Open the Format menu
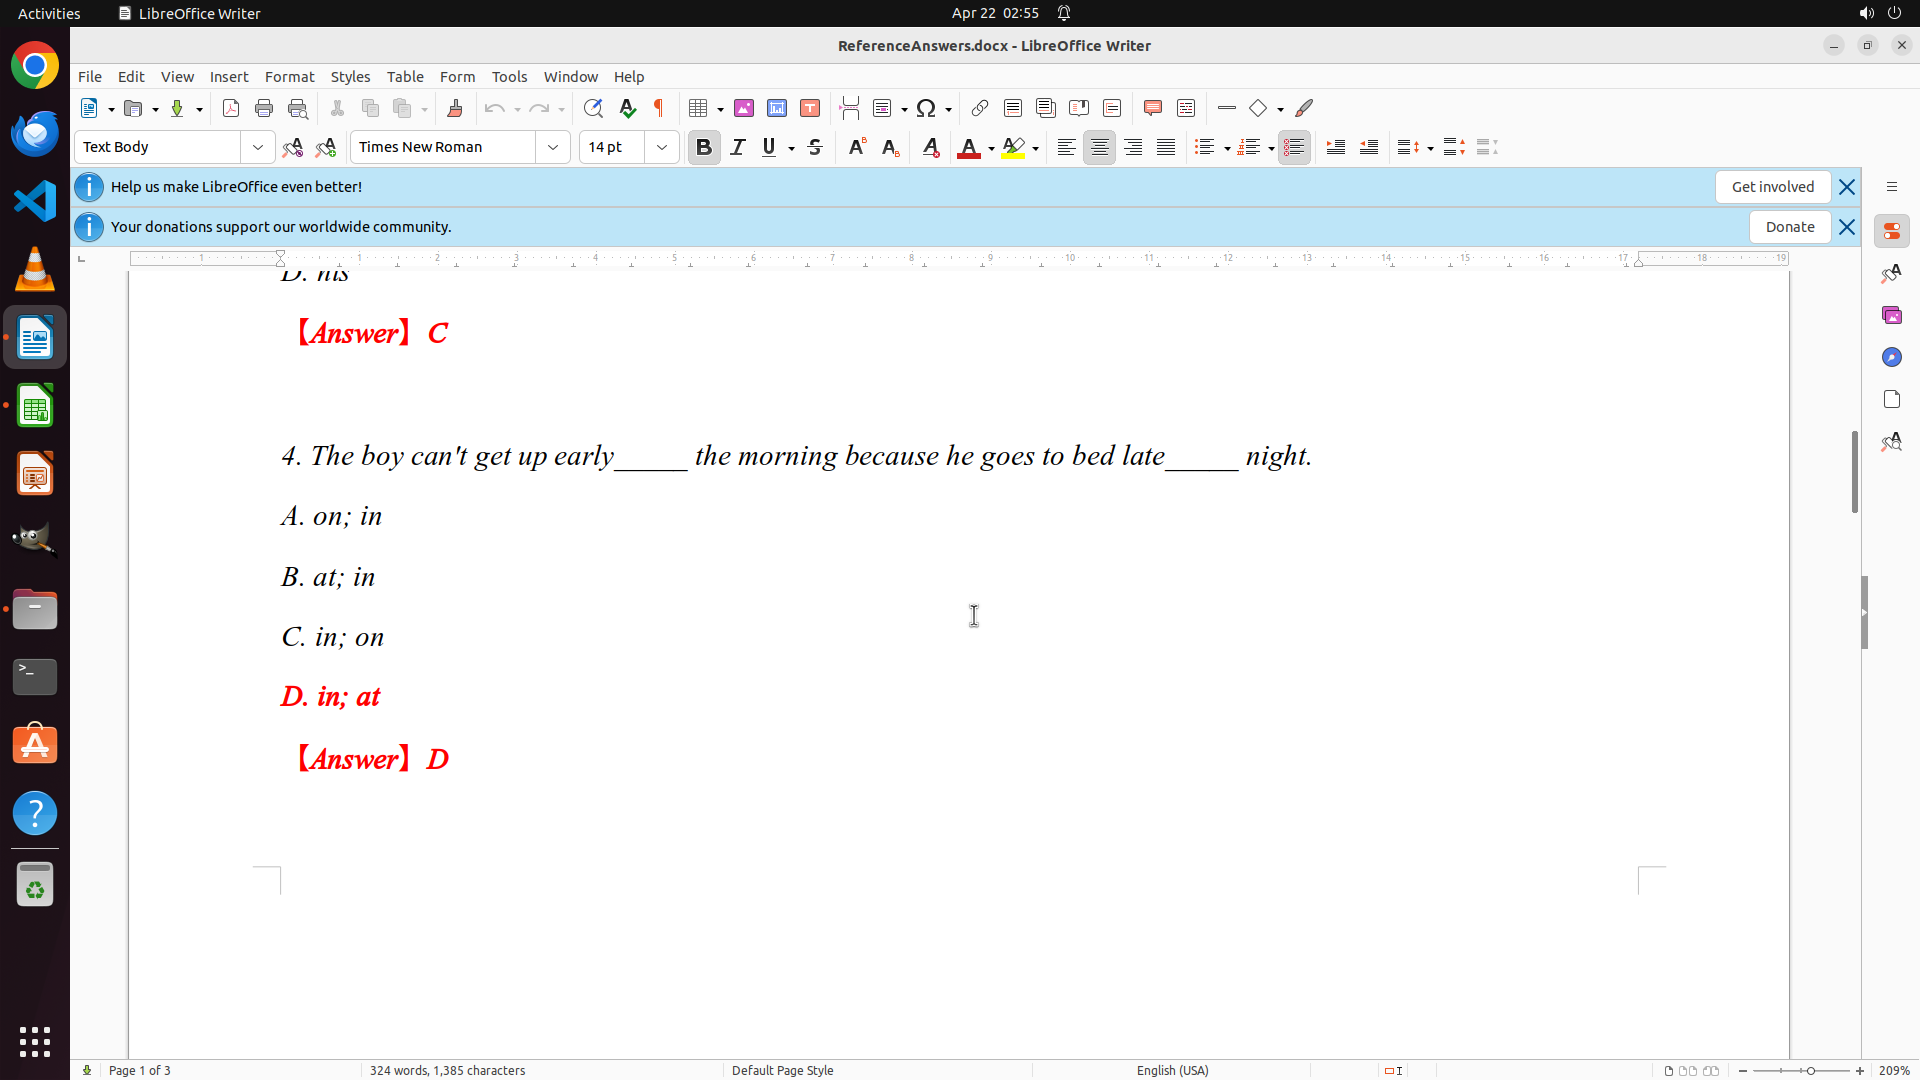 coord(289,77)
